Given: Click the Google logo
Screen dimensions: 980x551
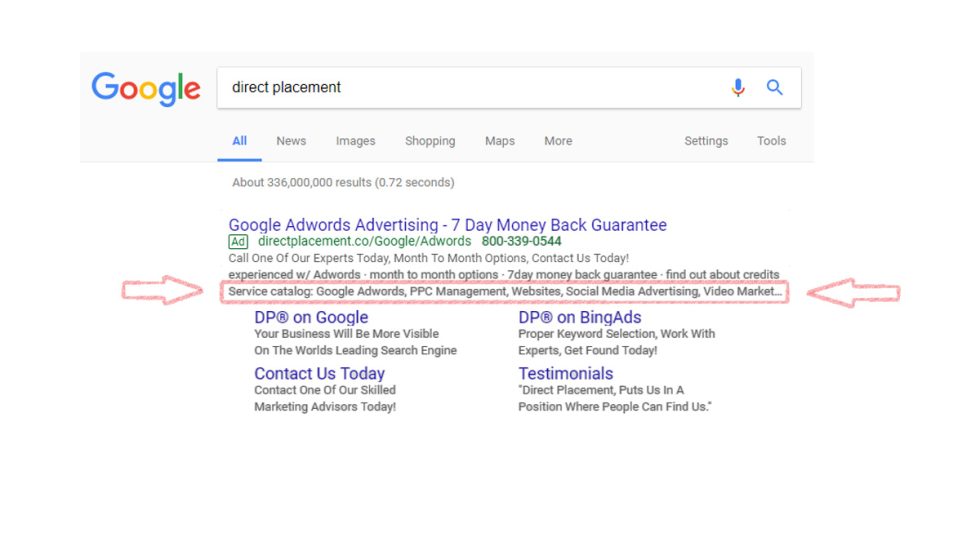Looking at the screenshot, I should [x=146, y=89].
